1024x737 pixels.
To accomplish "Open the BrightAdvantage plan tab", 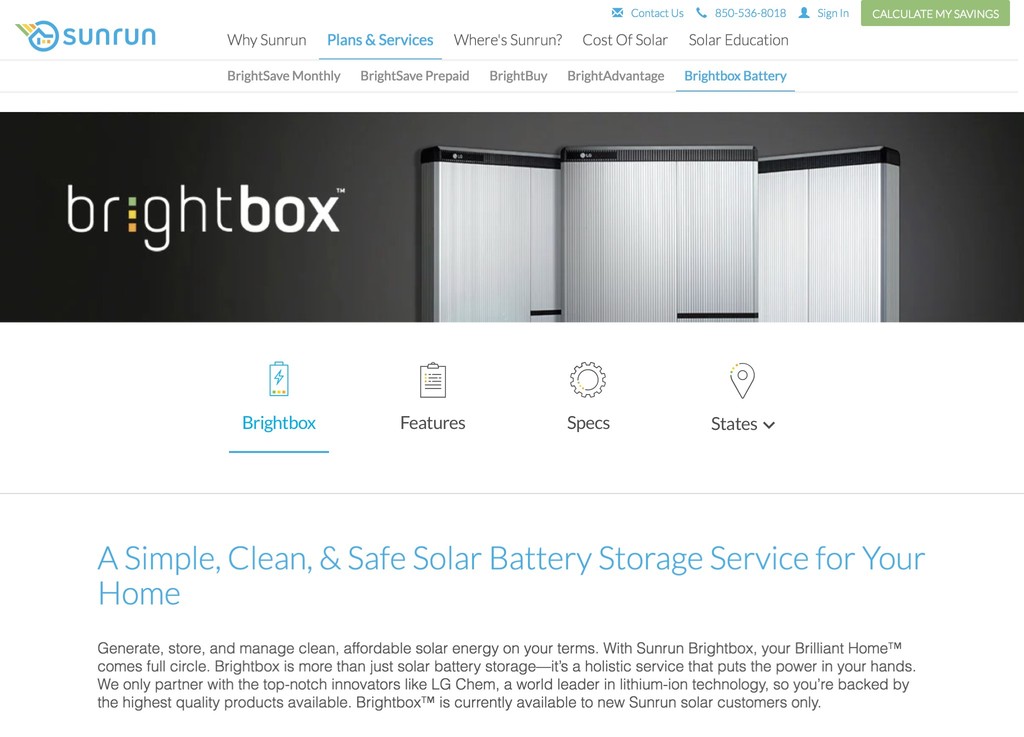I will pyautogui.click(x=616, y=76).
